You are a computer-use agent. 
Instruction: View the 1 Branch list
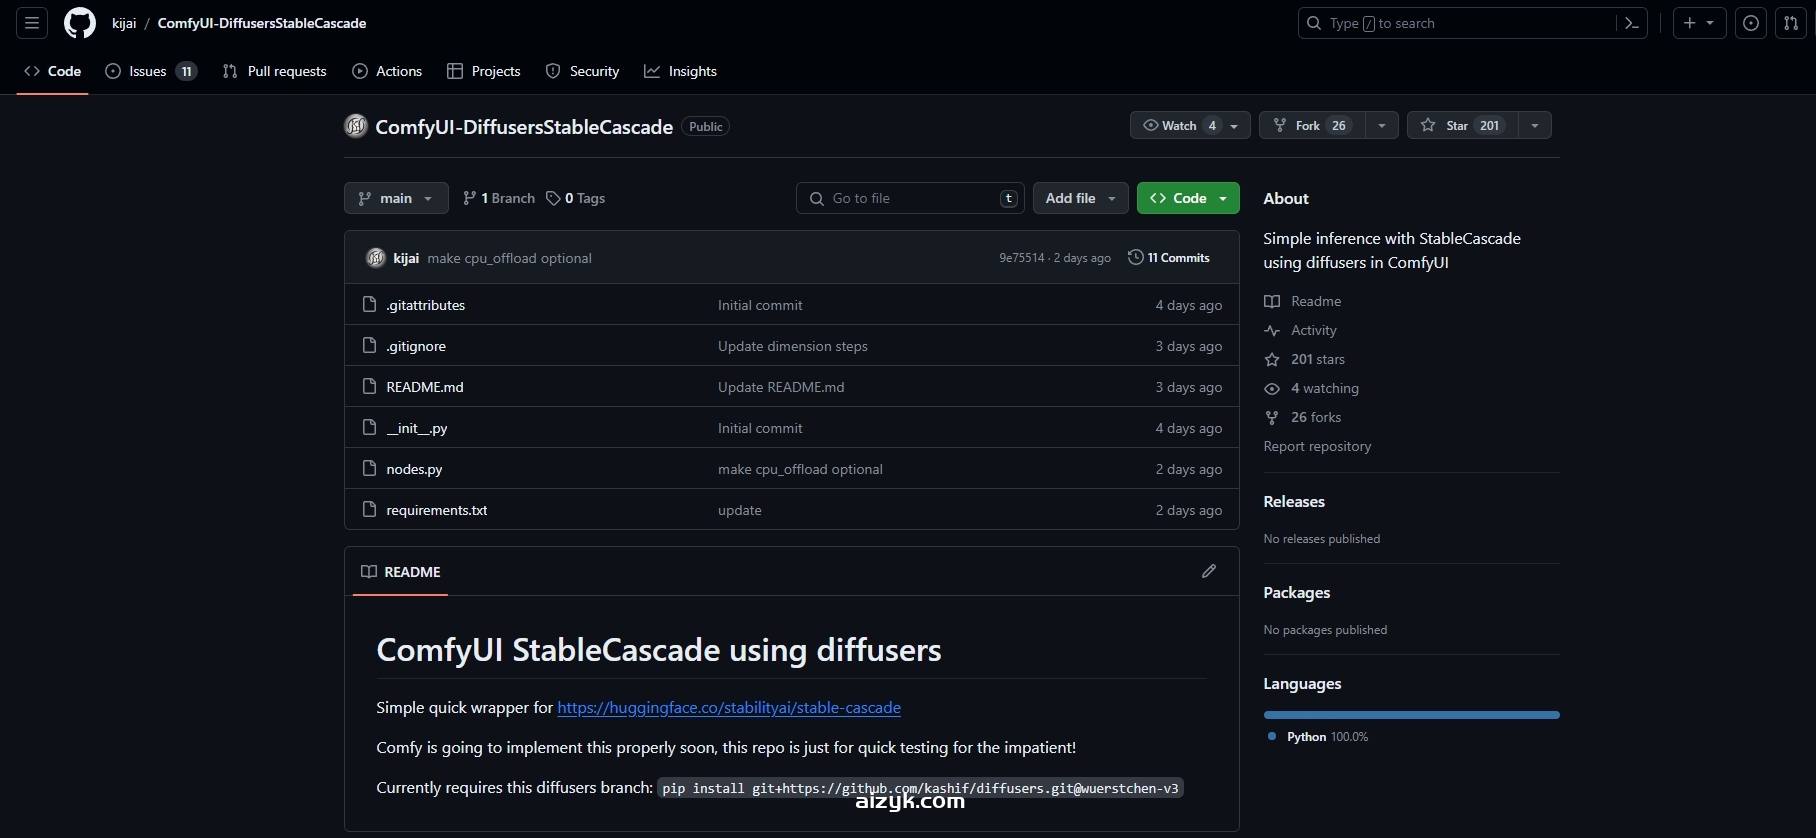pyautogui.click(x=499, y=198)
